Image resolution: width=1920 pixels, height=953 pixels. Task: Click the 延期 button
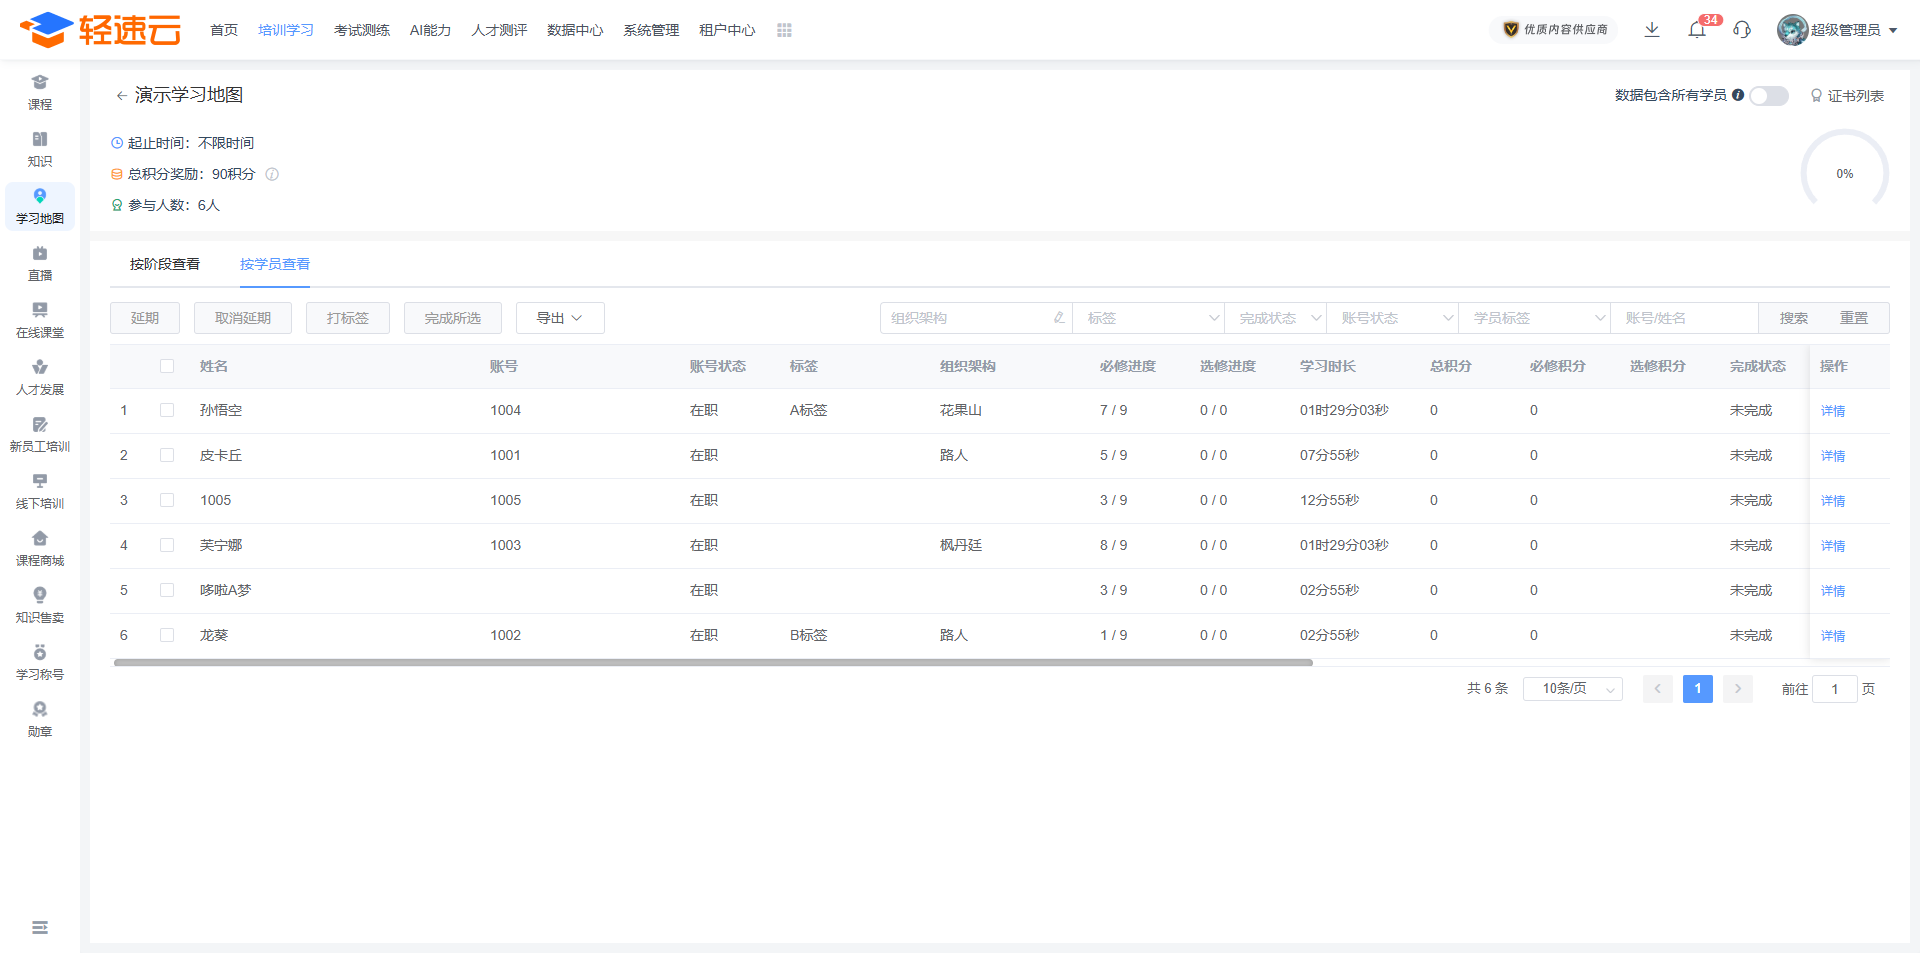[x=145, y=318]
